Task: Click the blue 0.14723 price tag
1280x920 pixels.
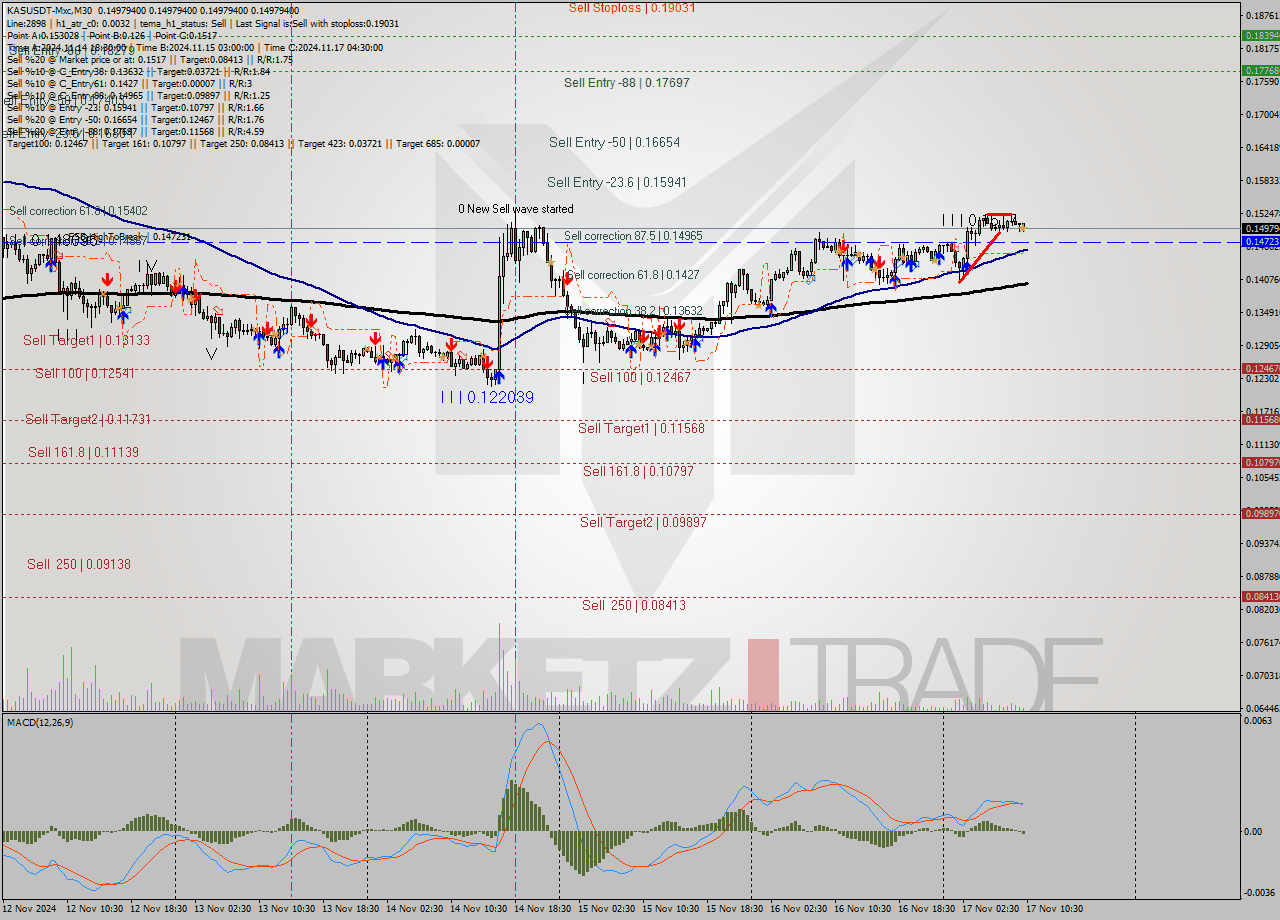Action: coord(1260,242)
